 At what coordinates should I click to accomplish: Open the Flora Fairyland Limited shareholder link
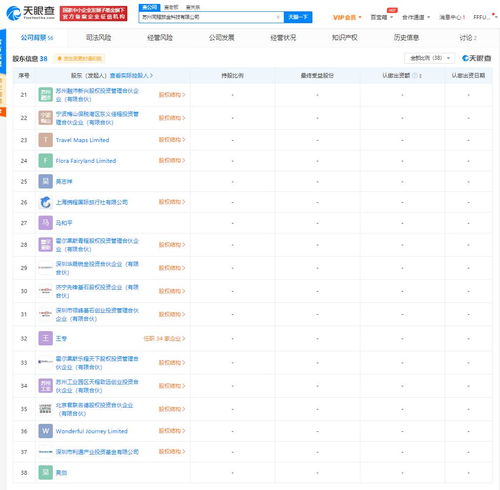coord(86,161)
